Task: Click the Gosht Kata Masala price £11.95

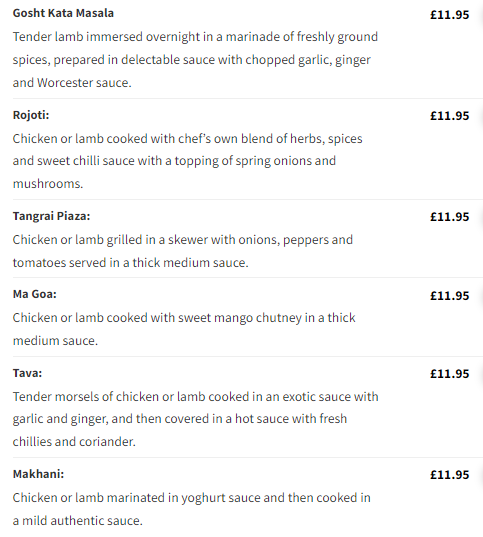Action: pyautogui.click(x=449, y=15)
